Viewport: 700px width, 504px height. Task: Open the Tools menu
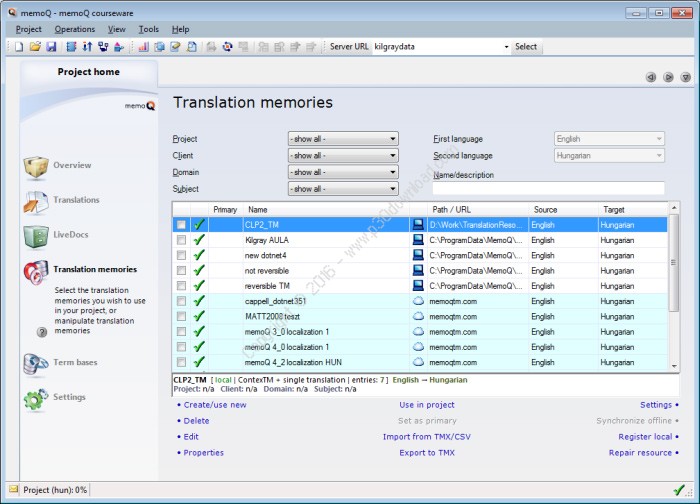tap(149, 29)
